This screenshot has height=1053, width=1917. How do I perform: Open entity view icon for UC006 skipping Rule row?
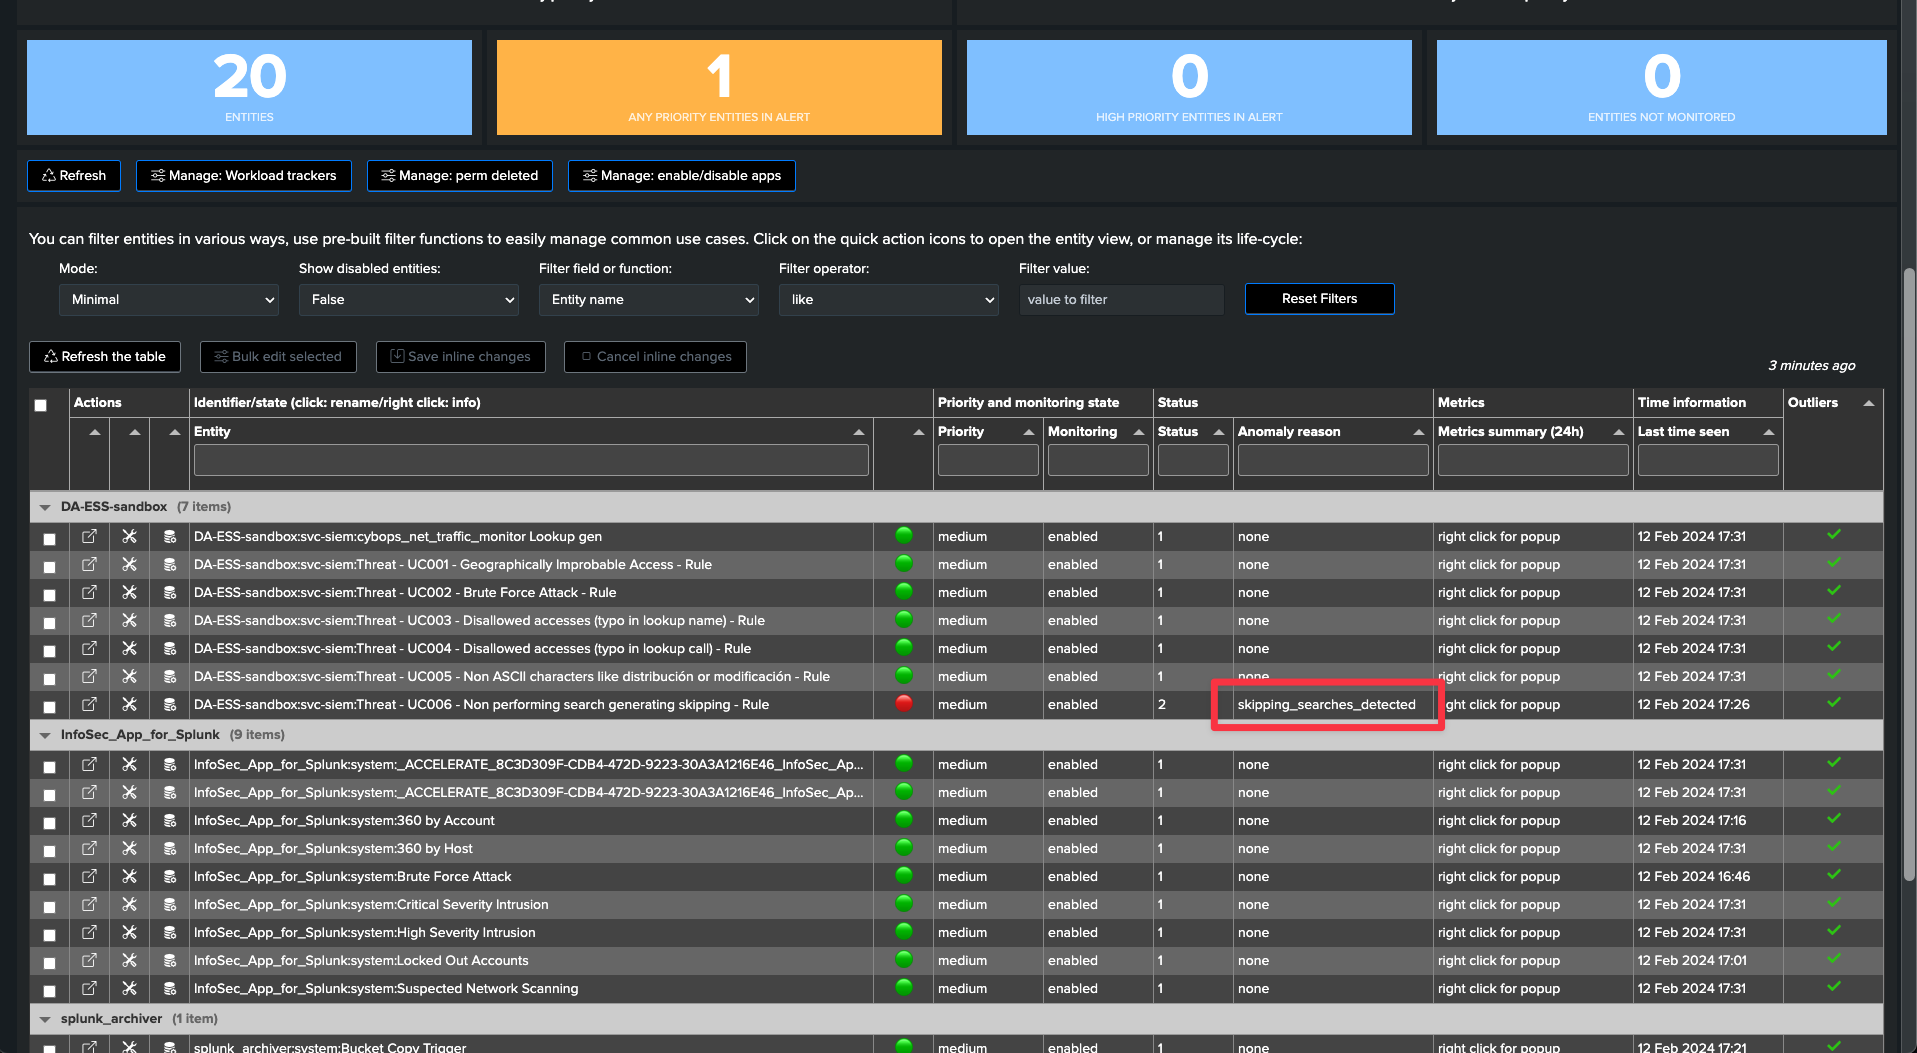pos(89,704)
